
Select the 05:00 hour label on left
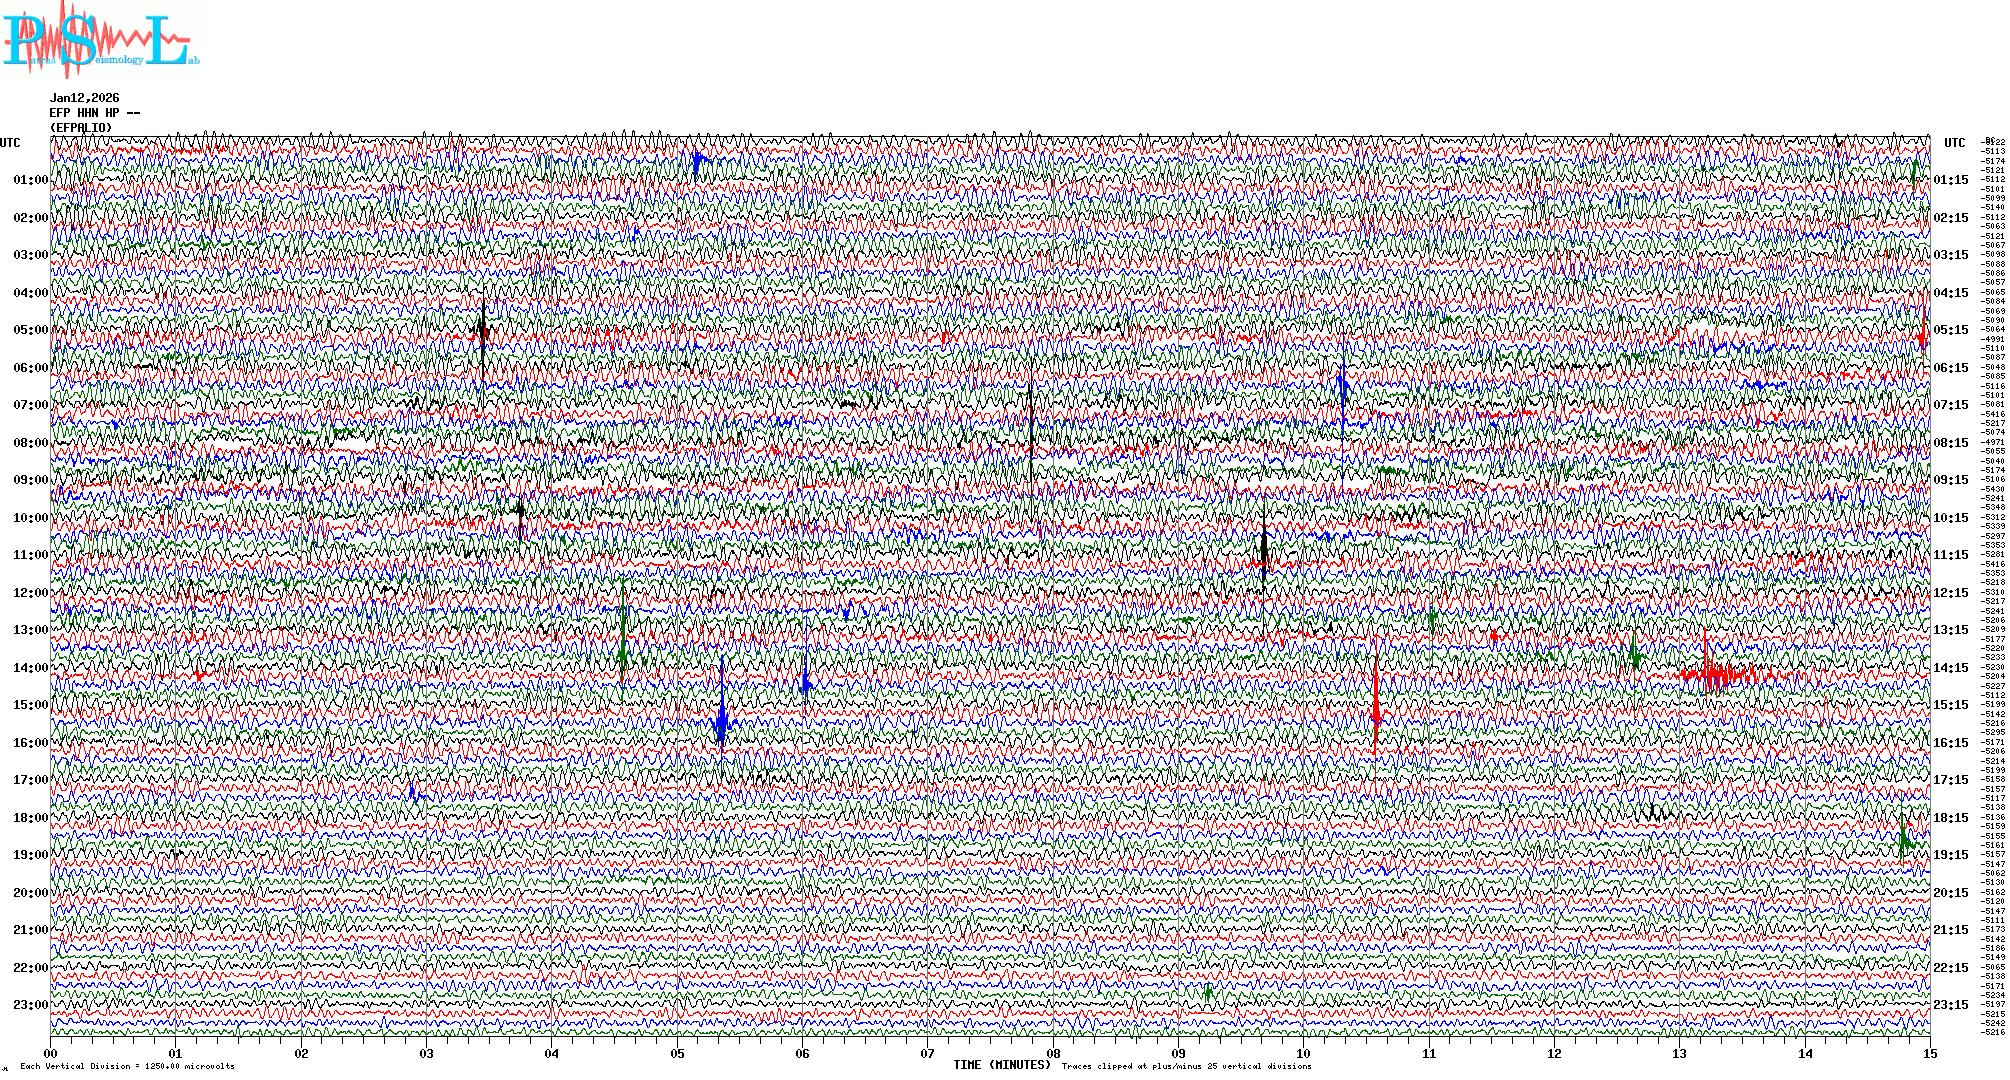coord(30,330)
